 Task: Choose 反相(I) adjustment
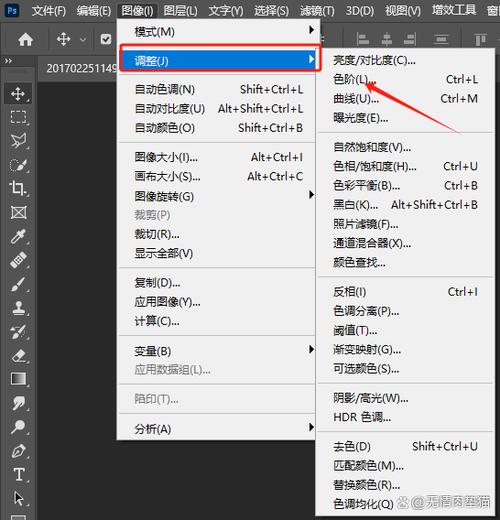(x=405, y=292)
